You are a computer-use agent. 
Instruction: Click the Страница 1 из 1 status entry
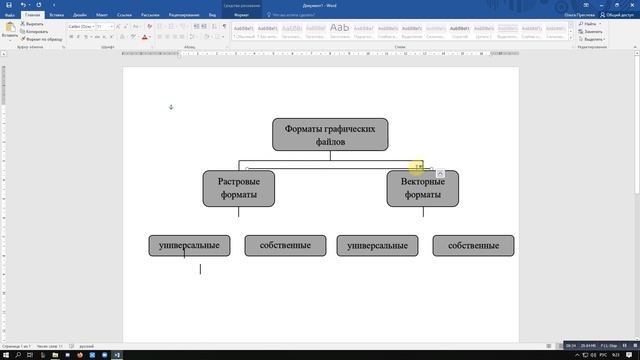point(16,346)
